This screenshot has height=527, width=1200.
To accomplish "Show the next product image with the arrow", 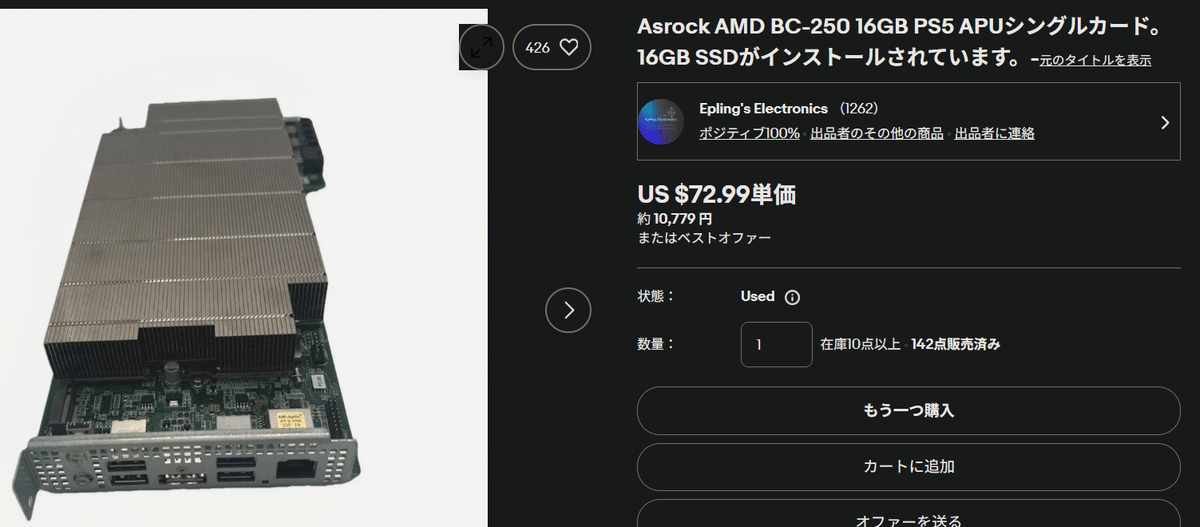I will [568, 310].
